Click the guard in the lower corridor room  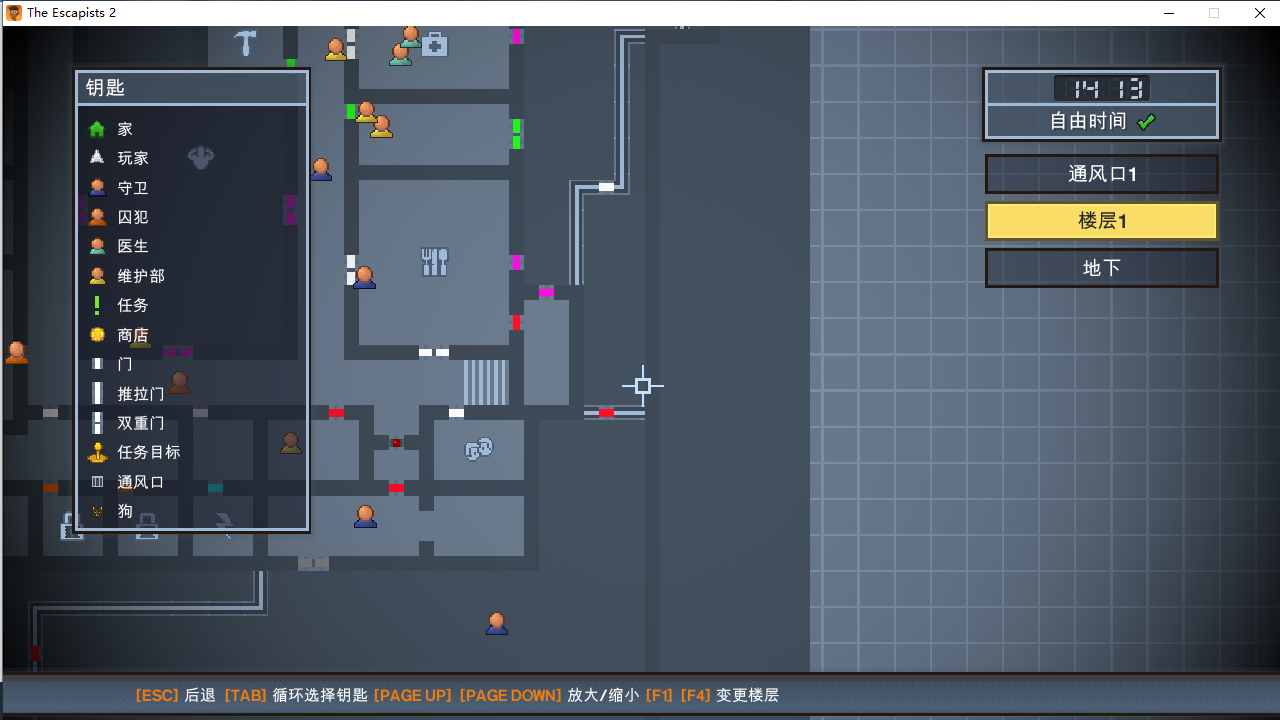(365, 516)
